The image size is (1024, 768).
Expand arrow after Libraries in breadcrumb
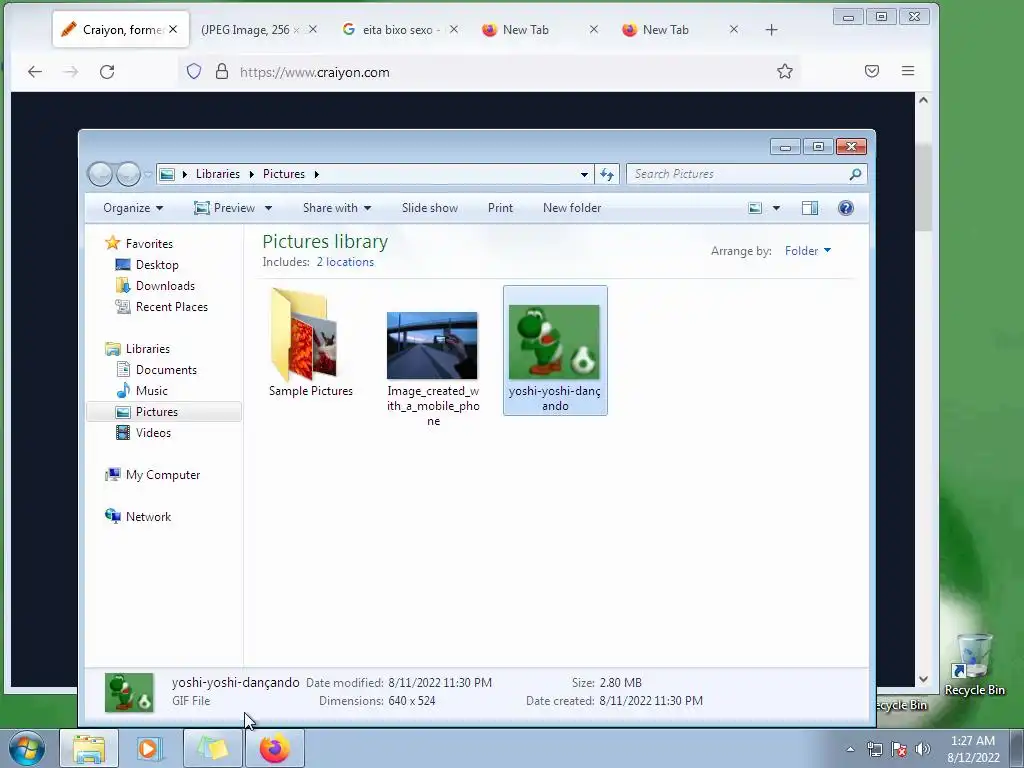[251, 174]
